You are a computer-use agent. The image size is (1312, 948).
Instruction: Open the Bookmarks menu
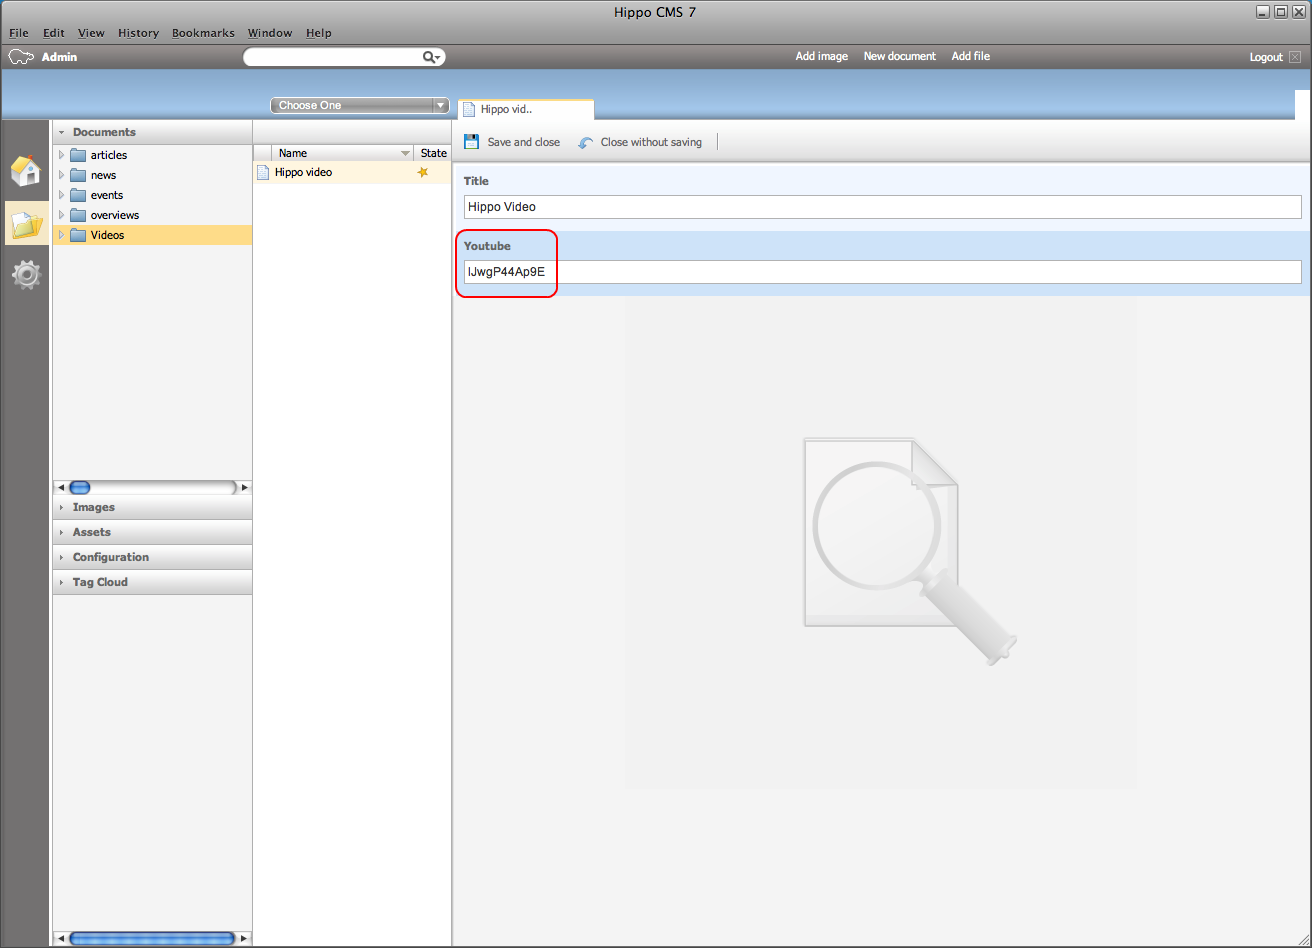[203, 33]
